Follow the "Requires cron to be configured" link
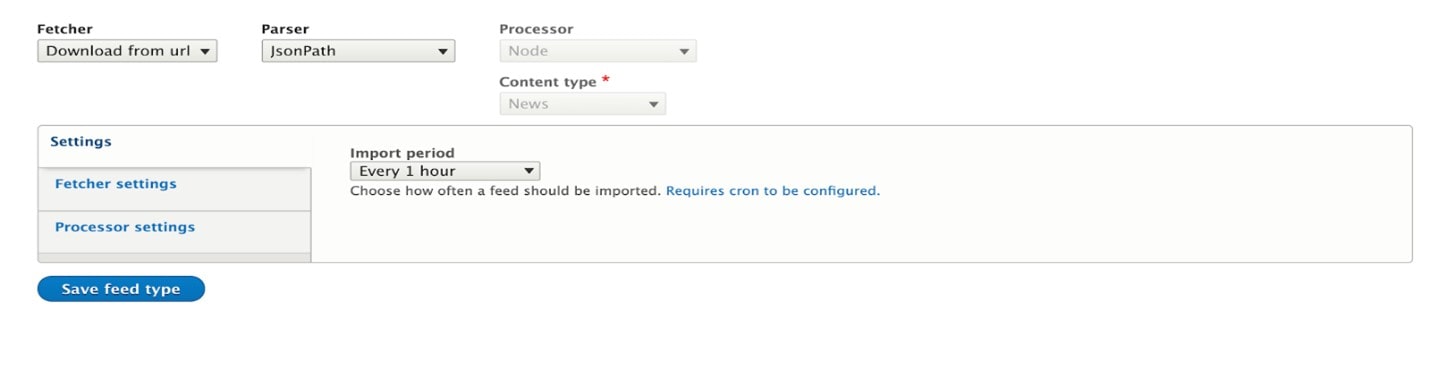Screen dimensions: 1430x392 click(x=773, y=190)
